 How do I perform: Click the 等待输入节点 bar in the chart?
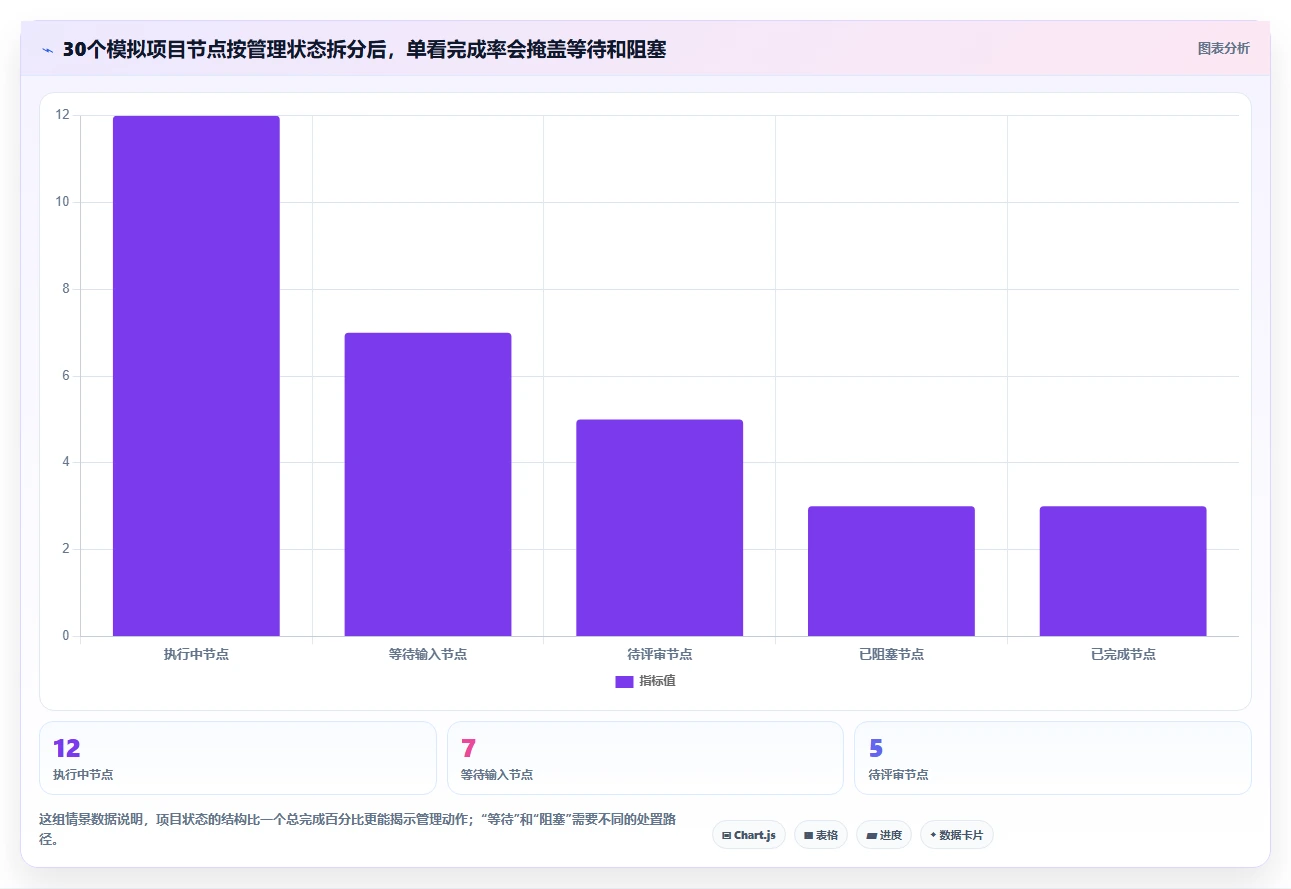pos(428,484)
